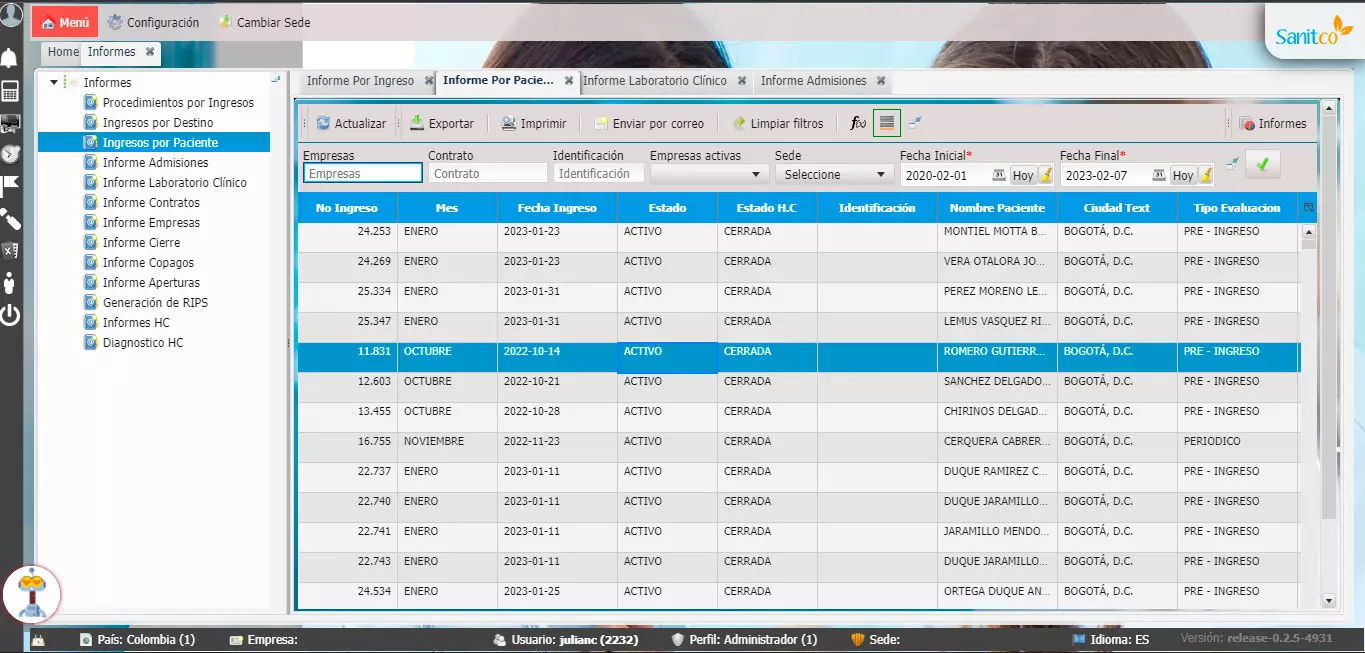Open the Empresas activas dropdown

(708, 174)
